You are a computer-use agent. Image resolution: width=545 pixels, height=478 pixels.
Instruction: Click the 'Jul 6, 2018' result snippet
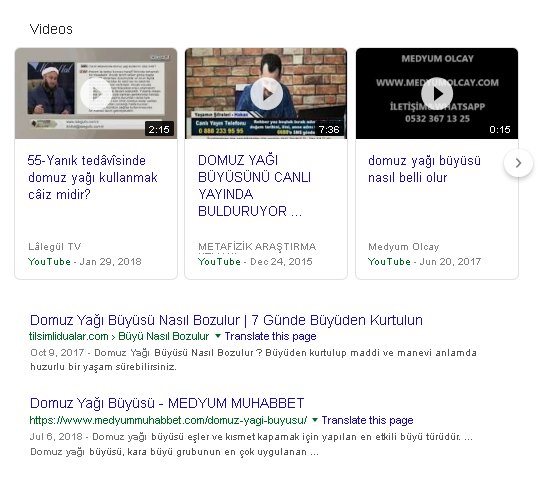(x=251, y=444)
